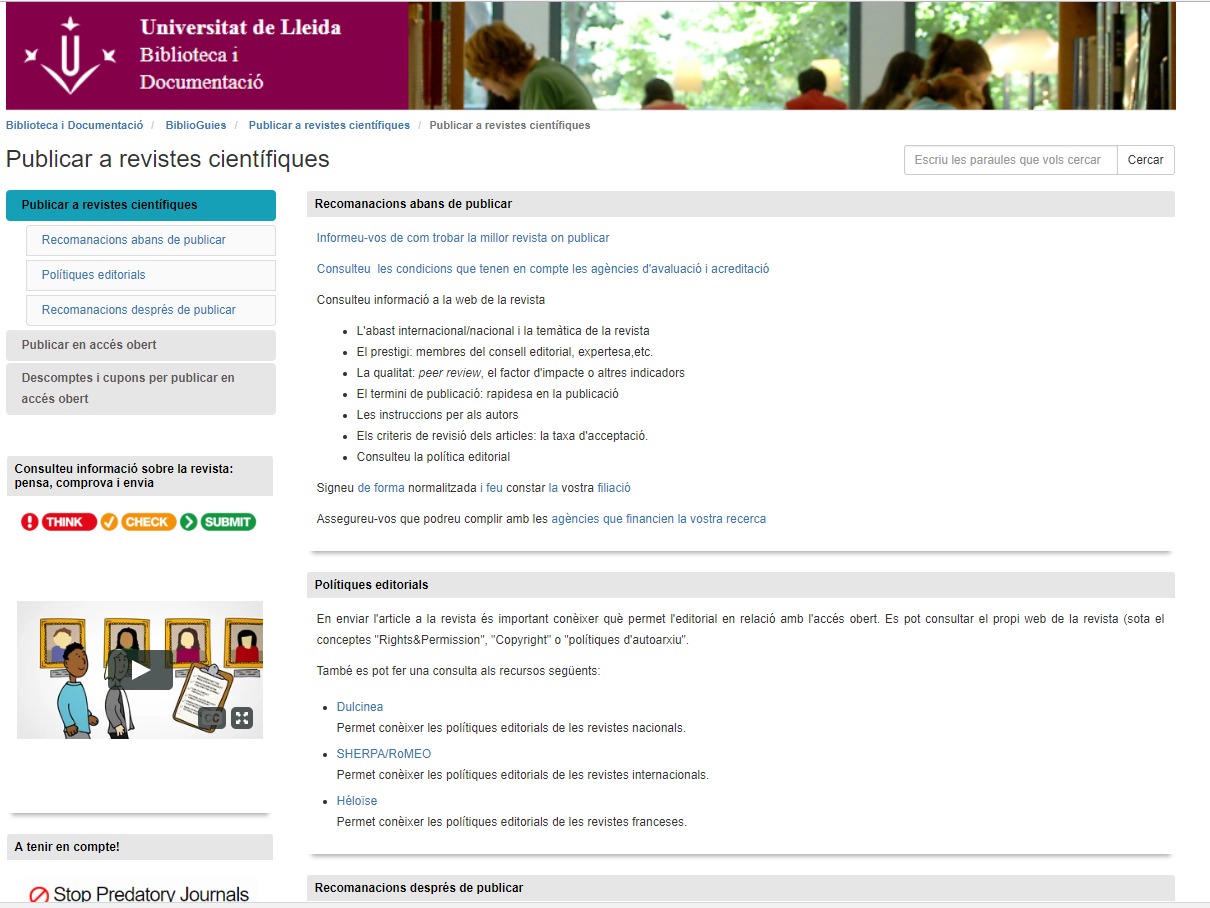Open the Biblioteca i Documentació breadcrumb
Image resolution: width=1210 pixels, height=908 pixels.
click(x=75, y=125)
